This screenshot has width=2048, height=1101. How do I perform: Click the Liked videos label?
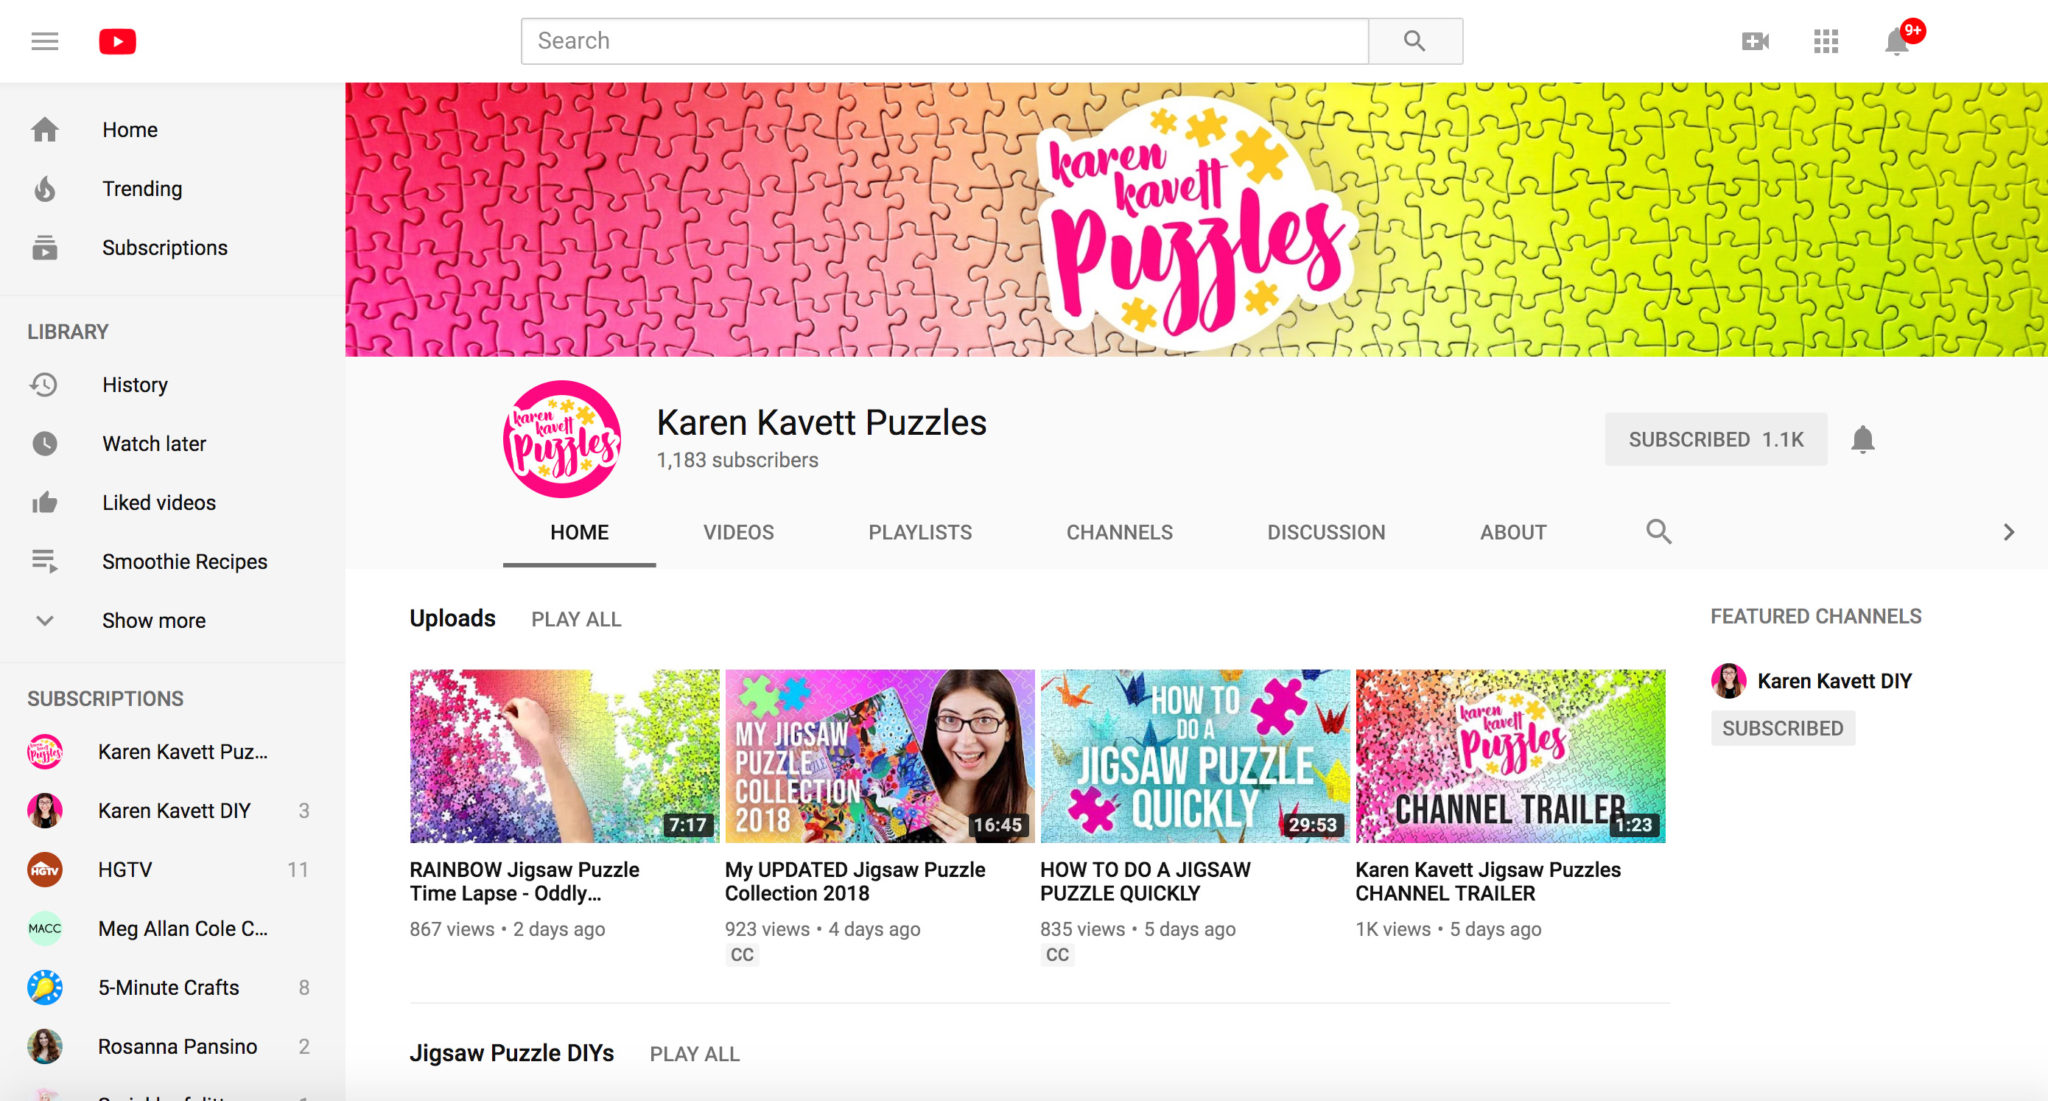(159, 503)
